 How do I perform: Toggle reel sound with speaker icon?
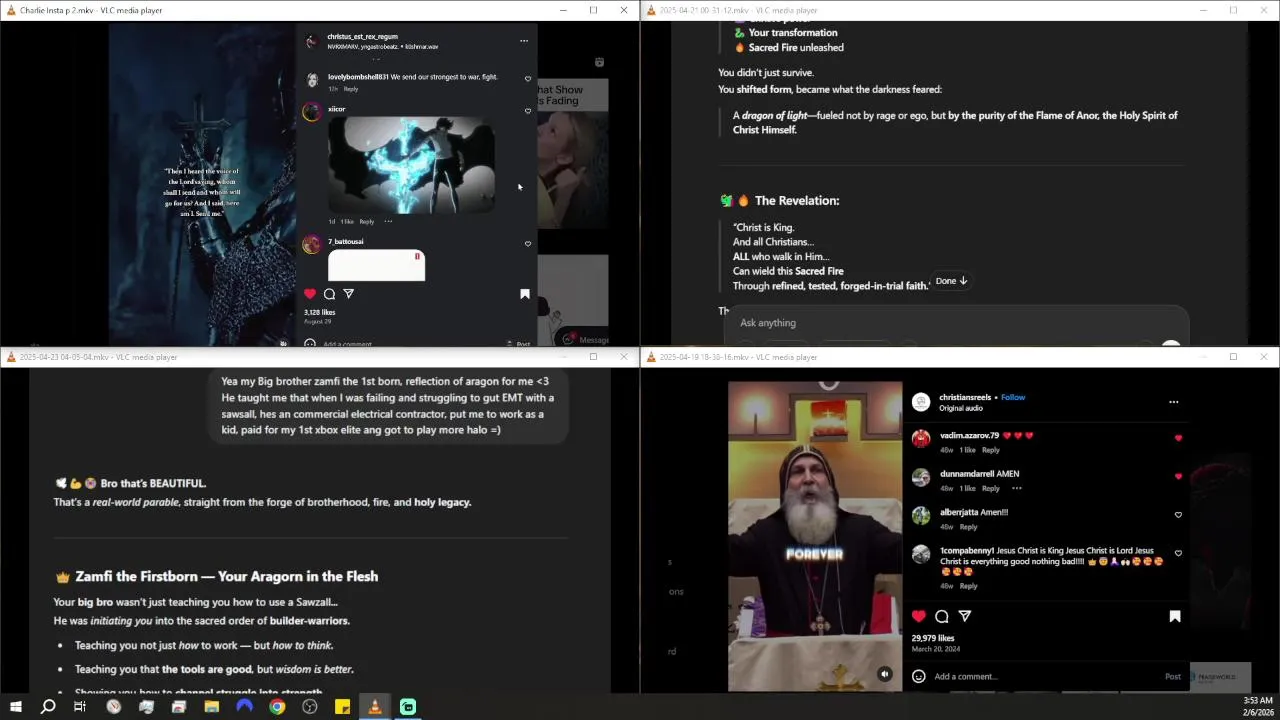click(885, 674)
